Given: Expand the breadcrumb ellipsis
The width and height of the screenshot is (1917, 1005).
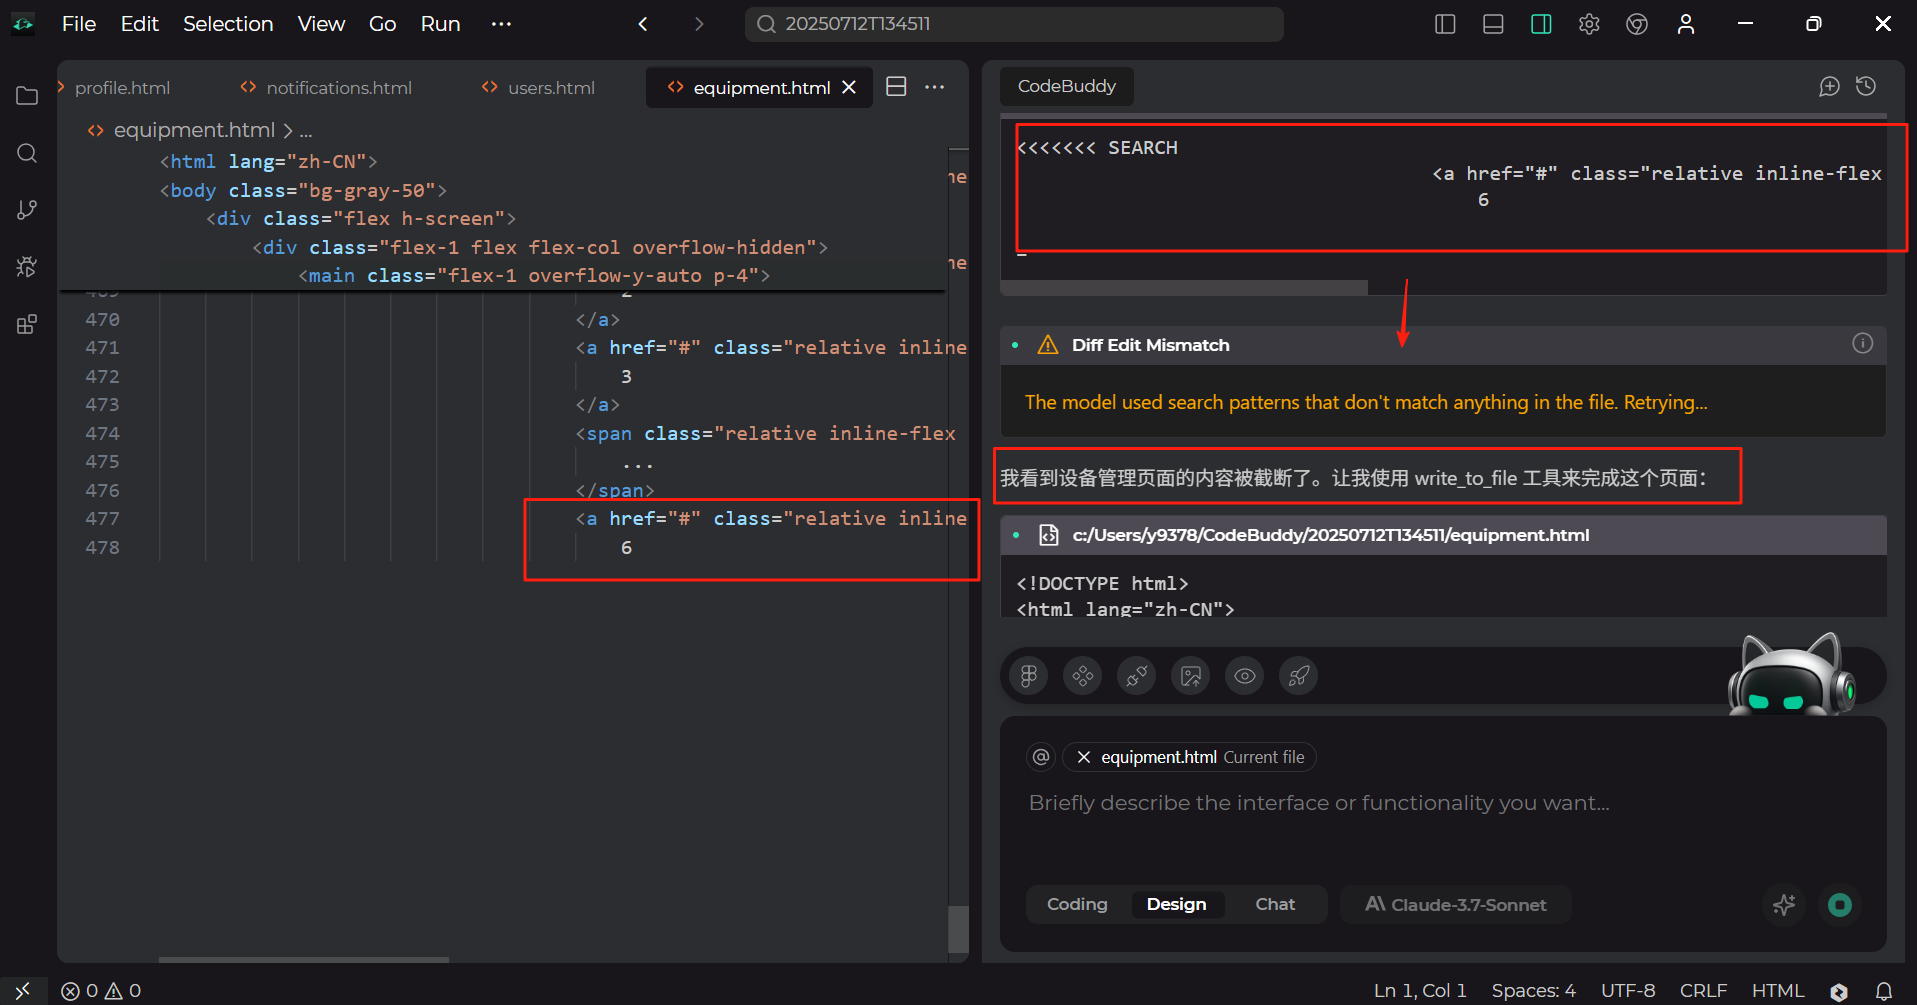Looking at the screenshot, I should point(306,130).
